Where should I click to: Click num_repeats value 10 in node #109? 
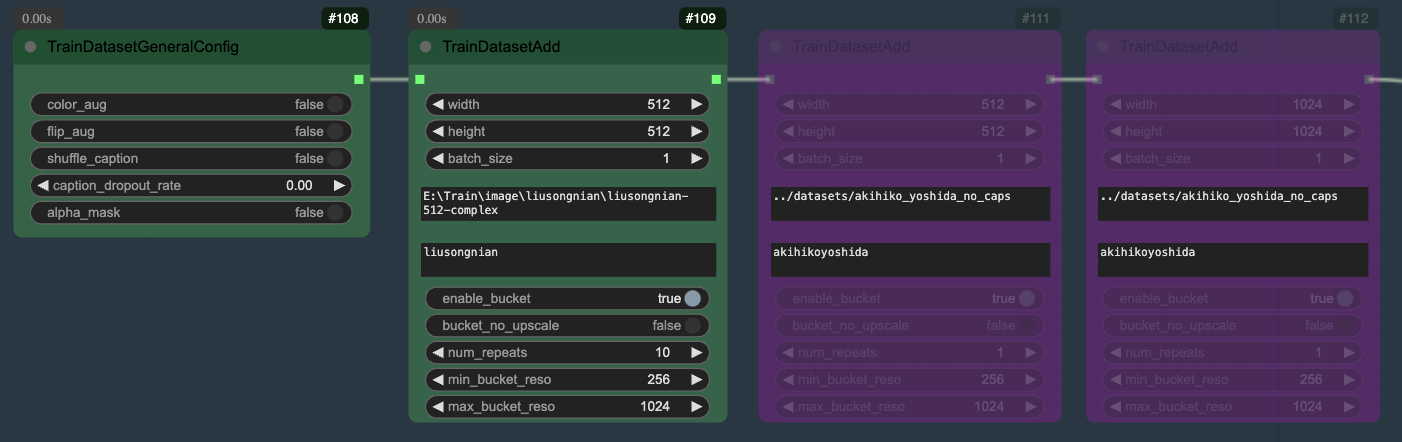[662, 352]
